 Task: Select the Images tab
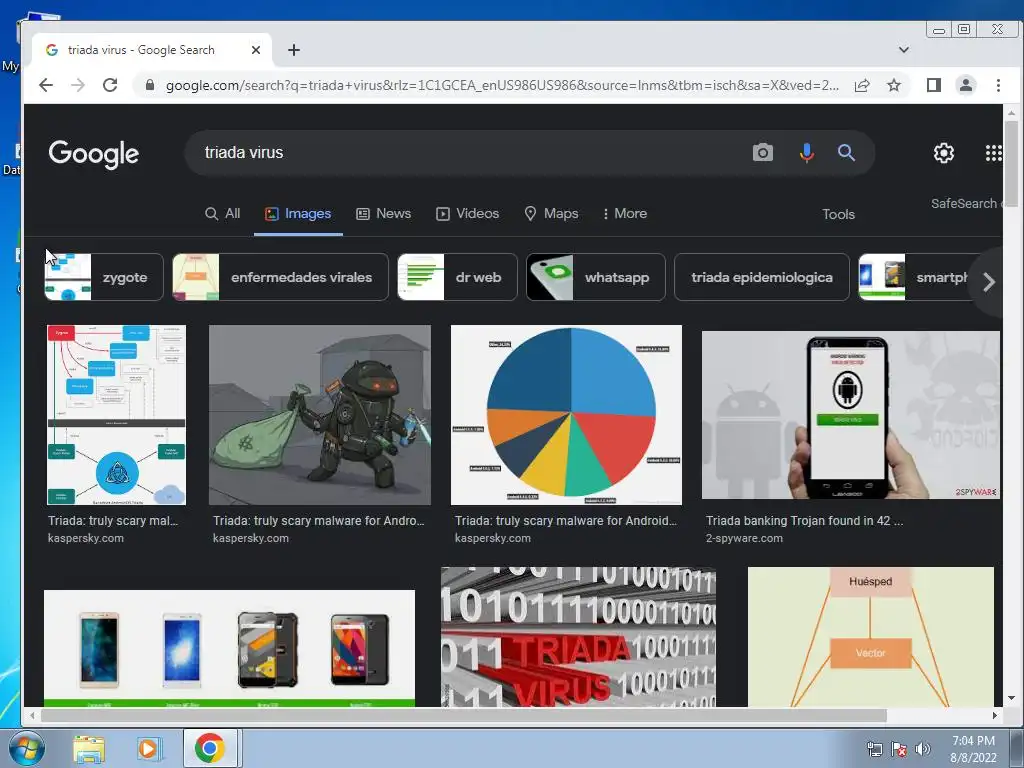tap(298, 214)
